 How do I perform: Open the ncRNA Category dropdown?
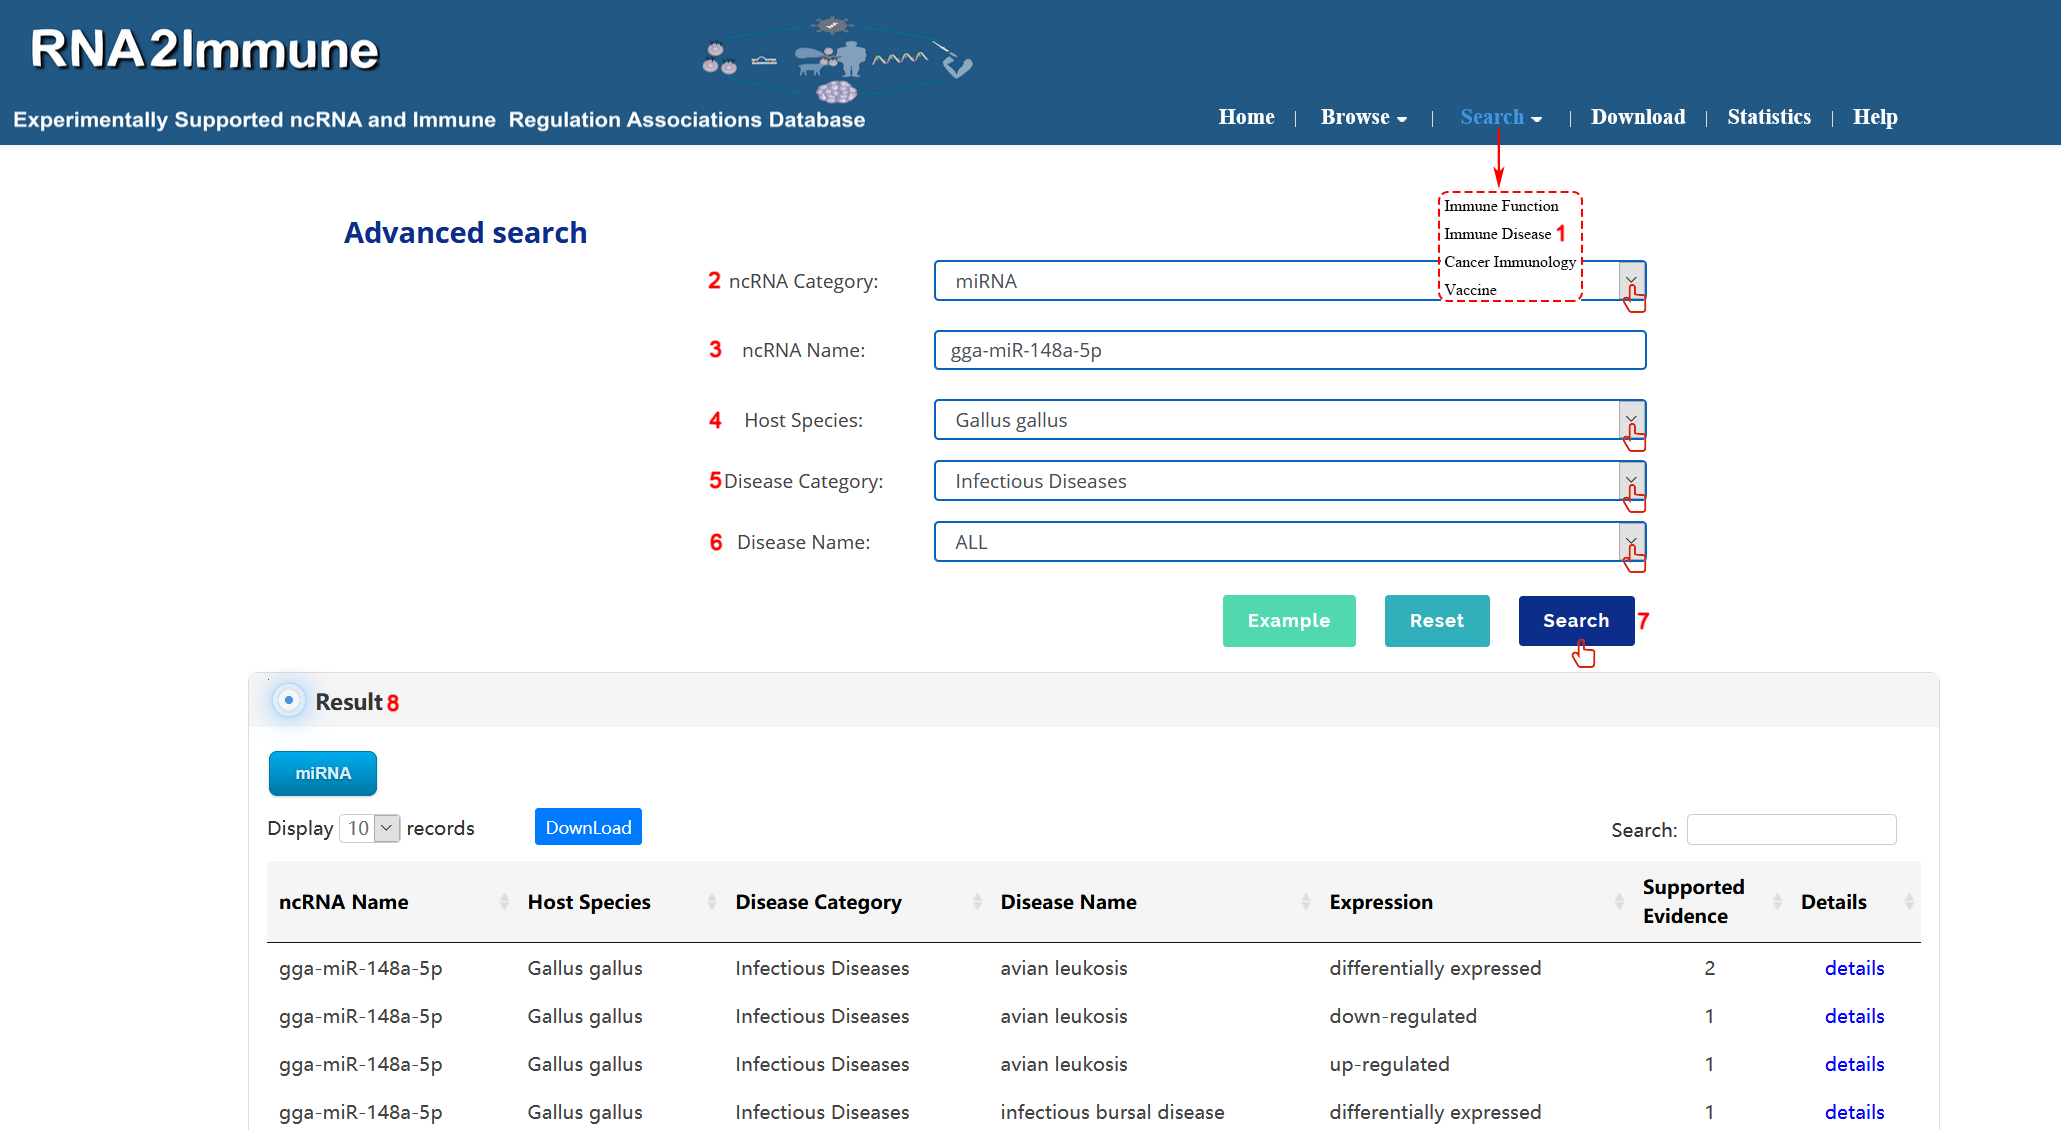pos(1630,281)
